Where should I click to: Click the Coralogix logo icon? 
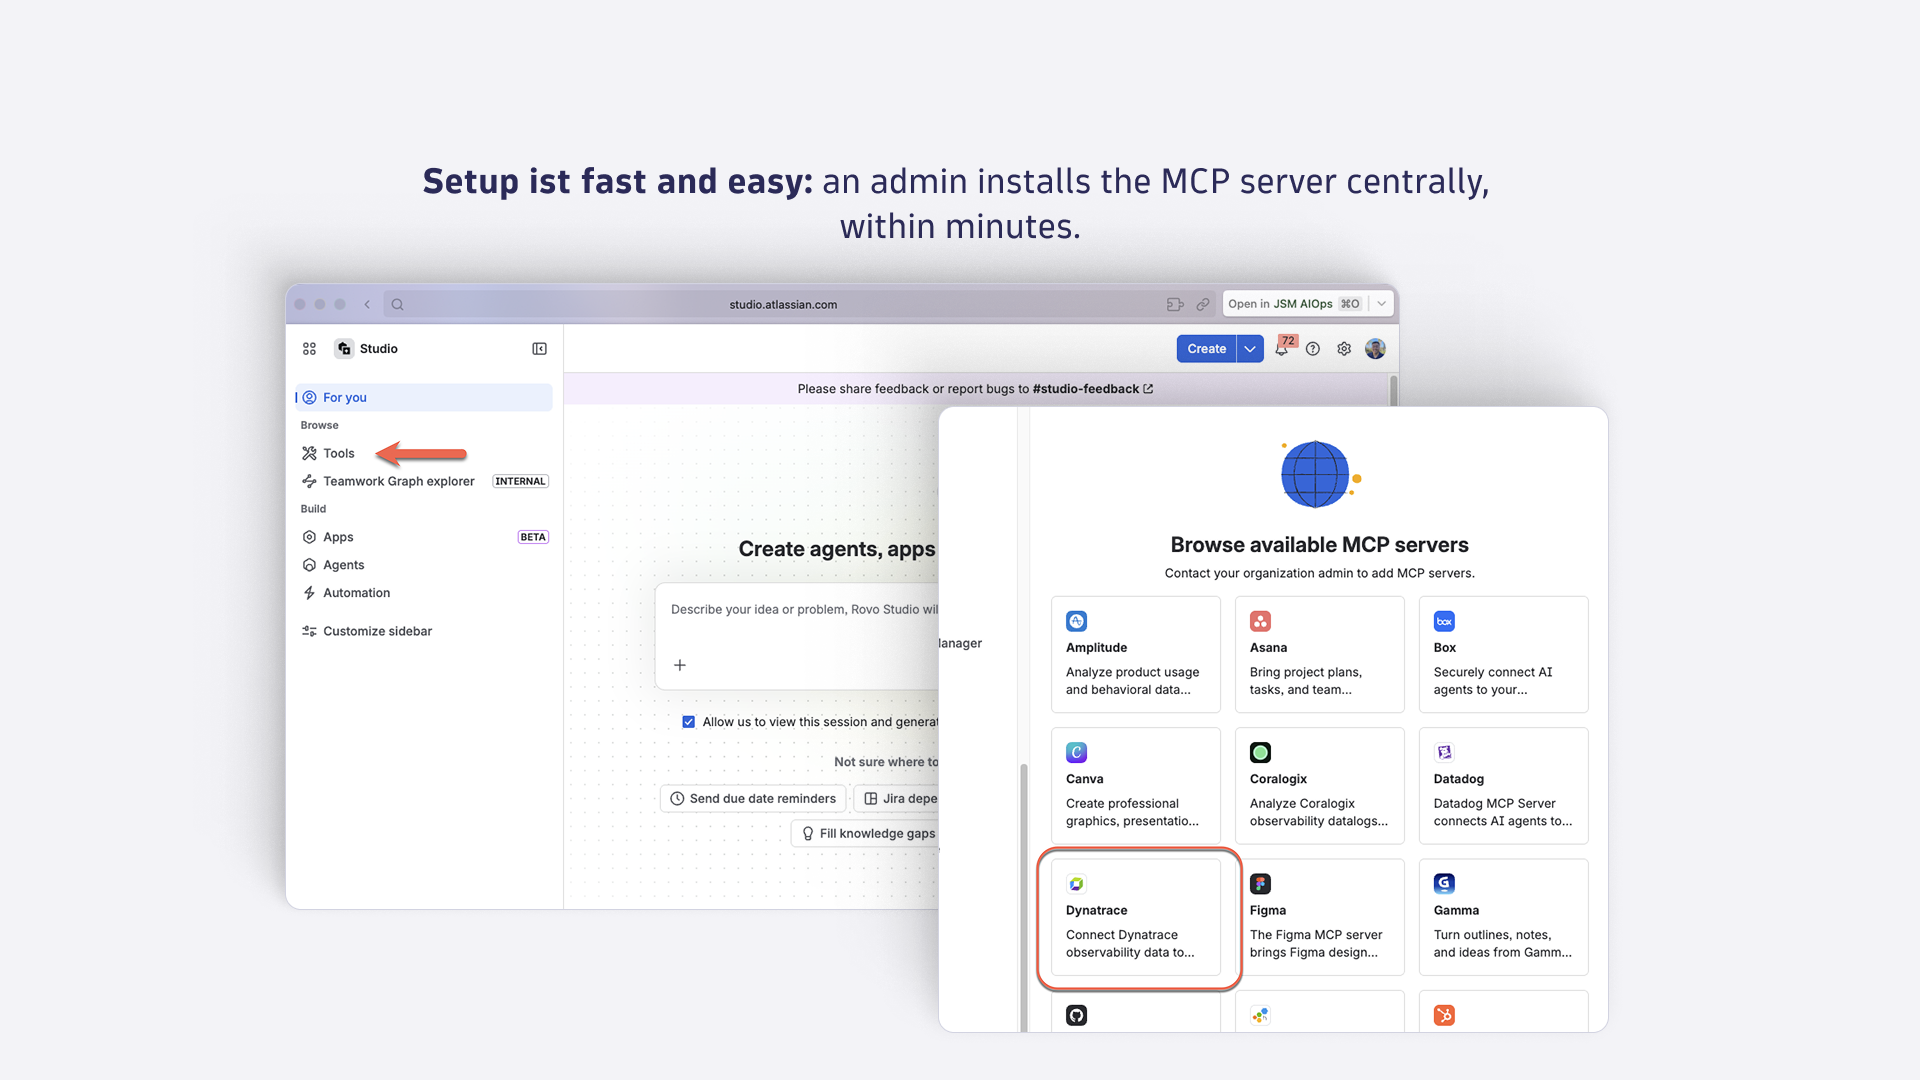(x=1261, y=752)
